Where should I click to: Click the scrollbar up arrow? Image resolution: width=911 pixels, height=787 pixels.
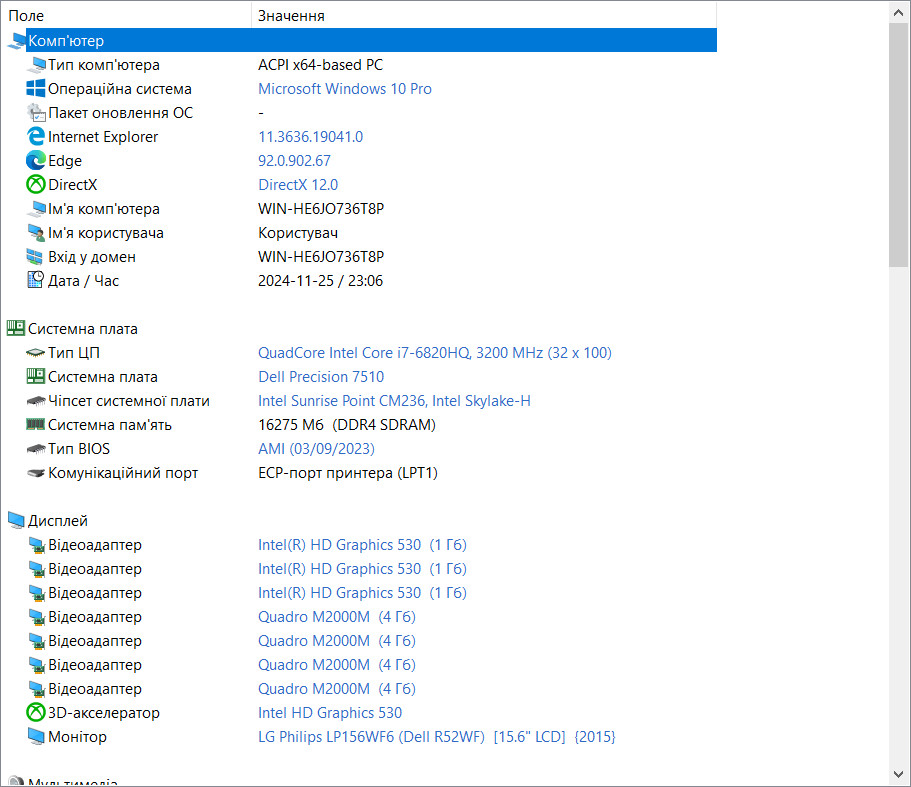[899, 12]
